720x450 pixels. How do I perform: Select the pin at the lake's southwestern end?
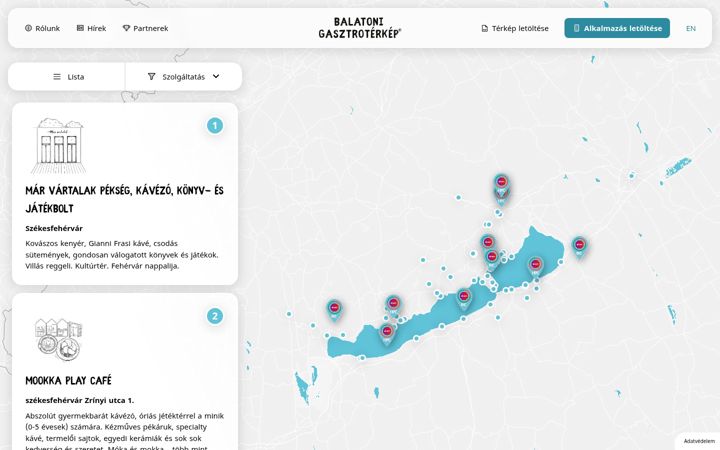click(387, 333)
